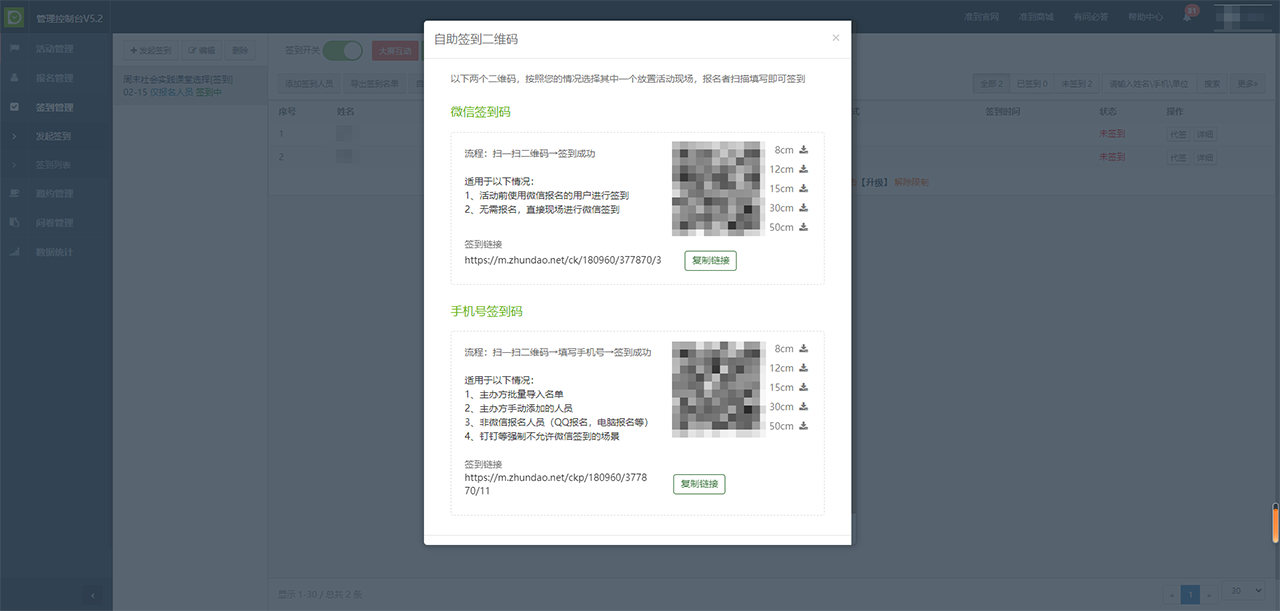The height and width of the screenshot is (611, 1280).
Task: Go to 签到列表 sidebar sub-item
Action: pyautogui.click(x=54, y=165)
